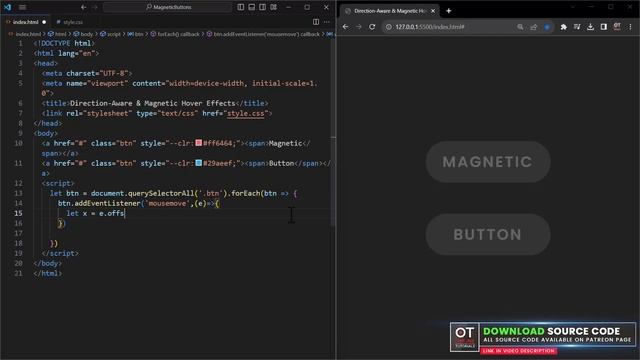This screenshot has width=640, height=360.
Task: Click the <!DOCTYPE html> line
Action: [x=64, y=43]
